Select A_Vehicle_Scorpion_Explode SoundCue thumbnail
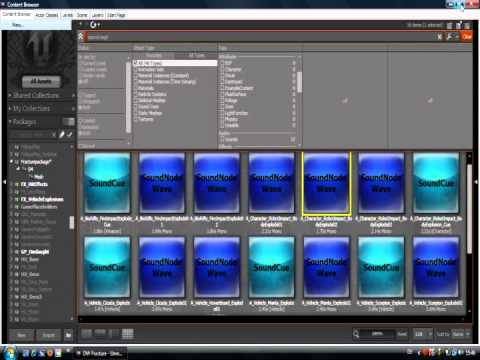The height and width of the screenshot is (360, 480). 381,267
